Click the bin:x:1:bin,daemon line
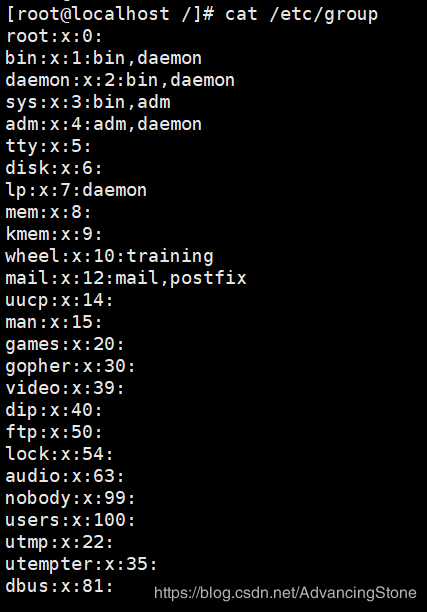The height and width of the screenshot is (612, 427). click(103, 58)
